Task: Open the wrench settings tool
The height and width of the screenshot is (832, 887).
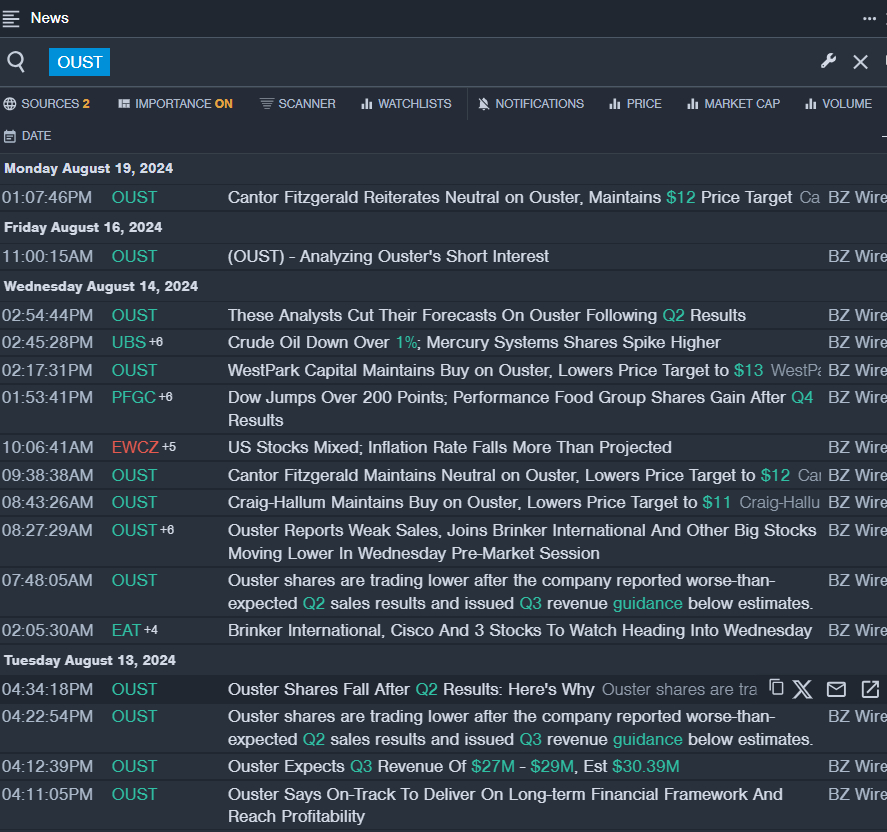Action: (828, 62)
